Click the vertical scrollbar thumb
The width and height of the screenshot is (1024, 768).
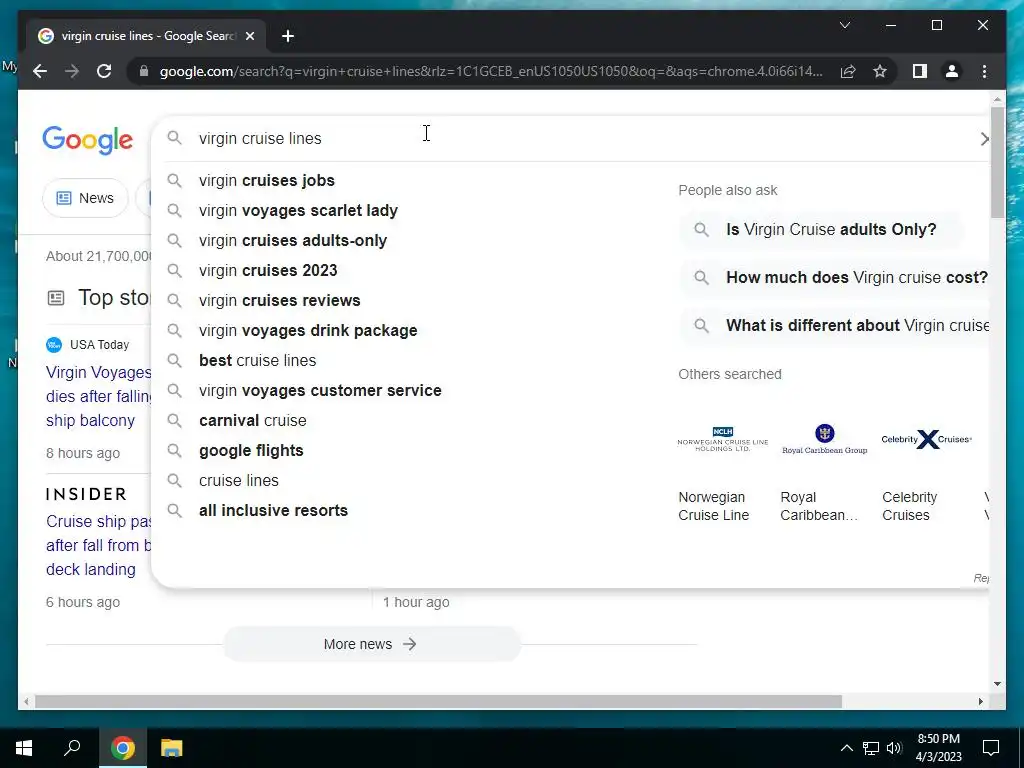point(997,162)
